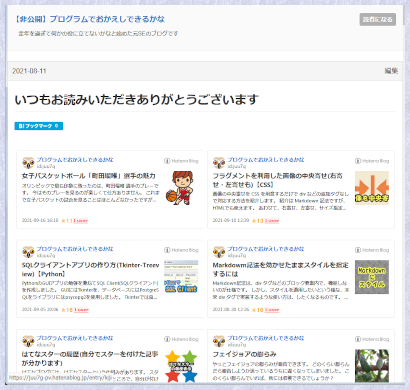Click blog name link on フェイジョアの膨らみ card
The width and height of the screenshot is (410, 390).
click(x=266, y=338)
